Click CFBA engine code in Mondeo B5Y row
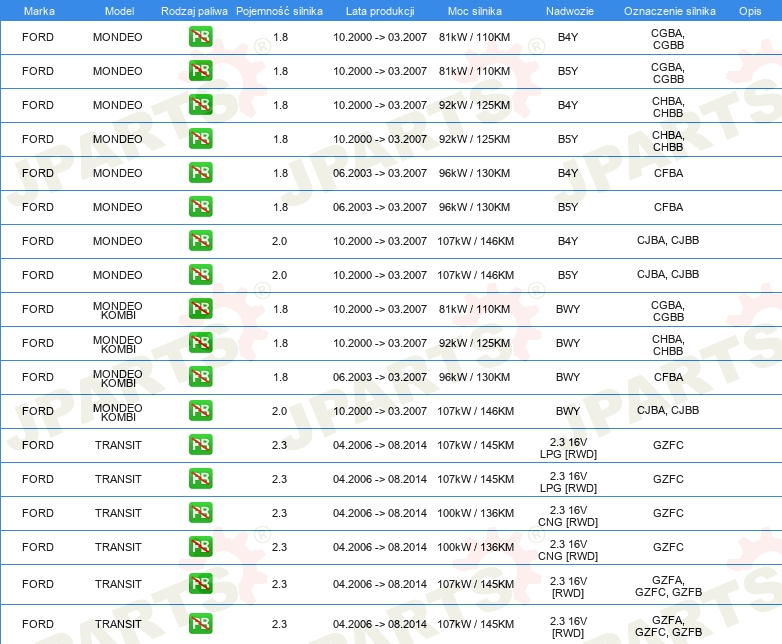Viewport: 782px width, 644px height. pyautogui.click(x=668, y=207)
